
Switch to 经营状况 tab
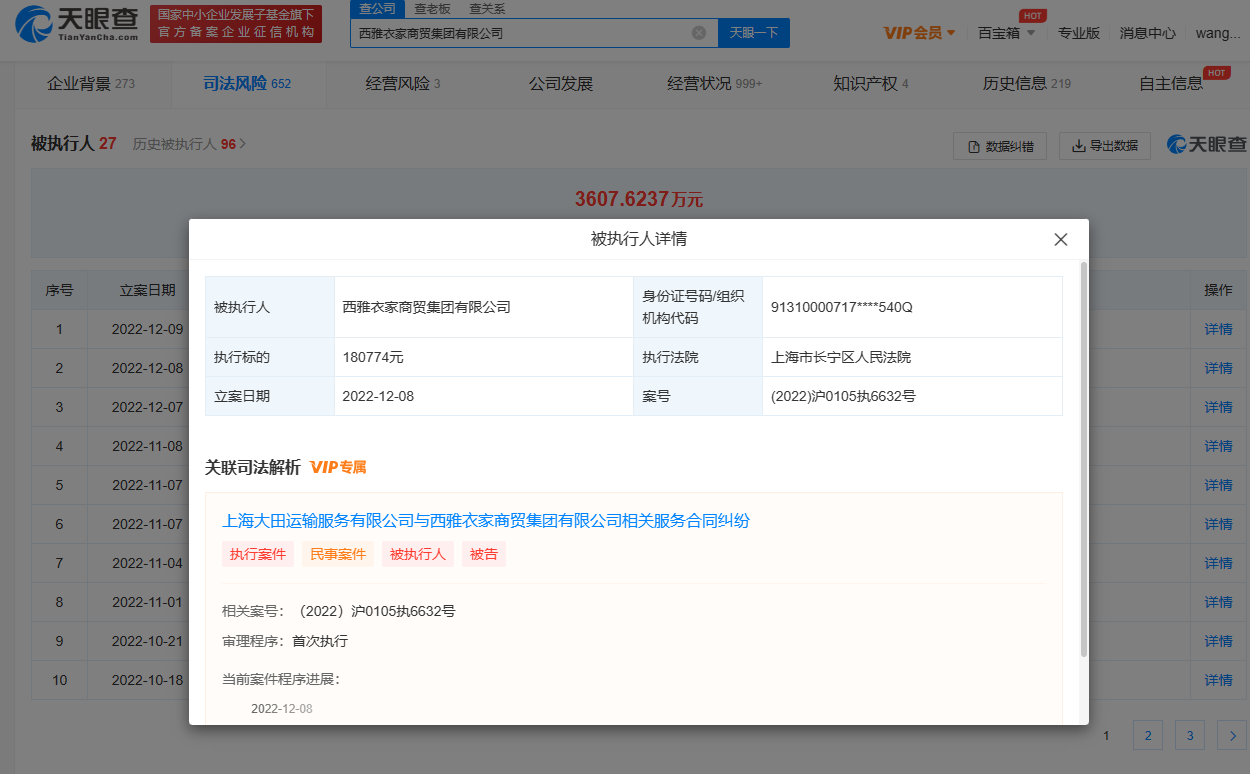click(x=714, y=84)
